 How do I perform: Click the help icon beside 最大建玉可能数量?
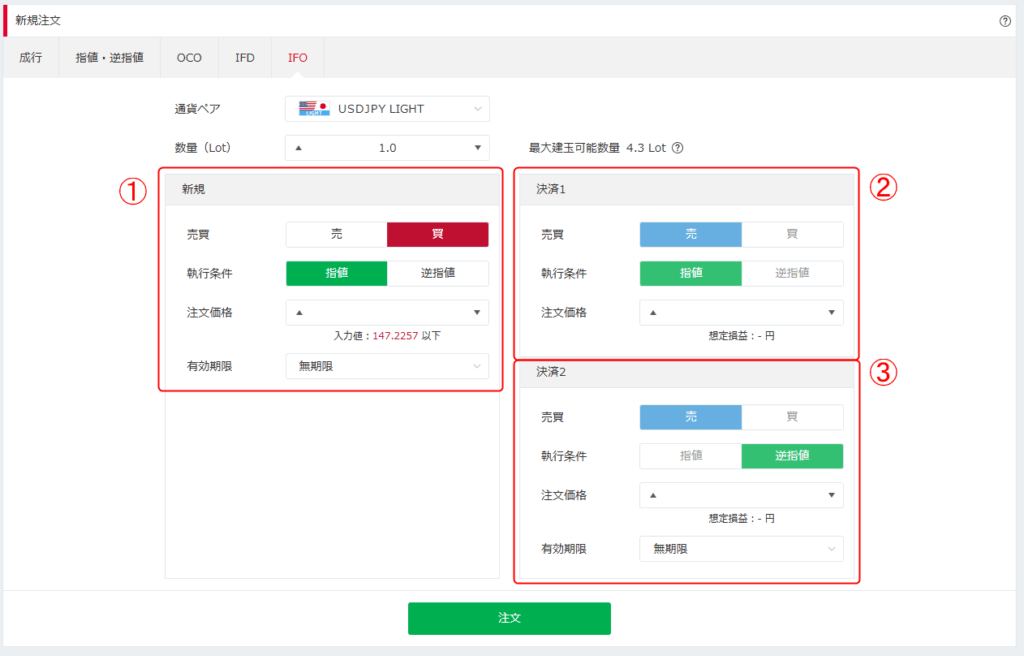point(677,148)
